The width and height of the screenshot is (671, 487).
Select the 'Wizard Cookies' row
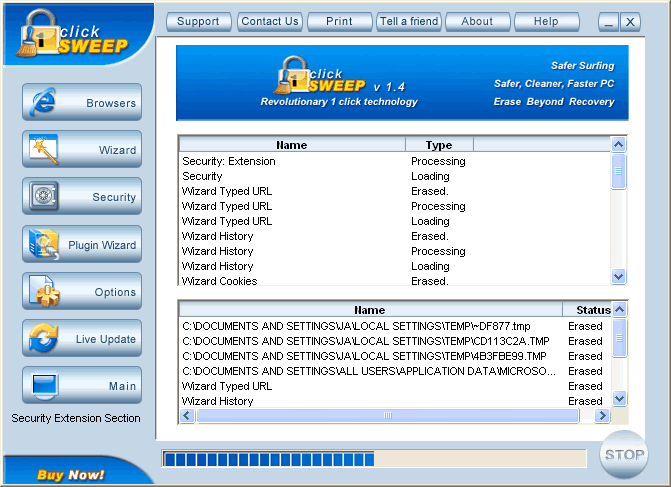(x=395, y=281)
